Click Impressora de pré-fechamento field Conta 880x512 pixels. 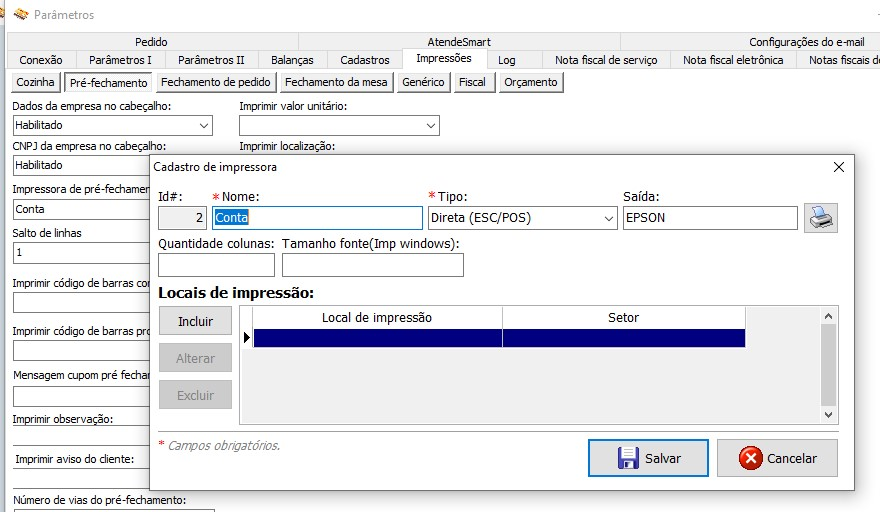(x=82, y=209)
